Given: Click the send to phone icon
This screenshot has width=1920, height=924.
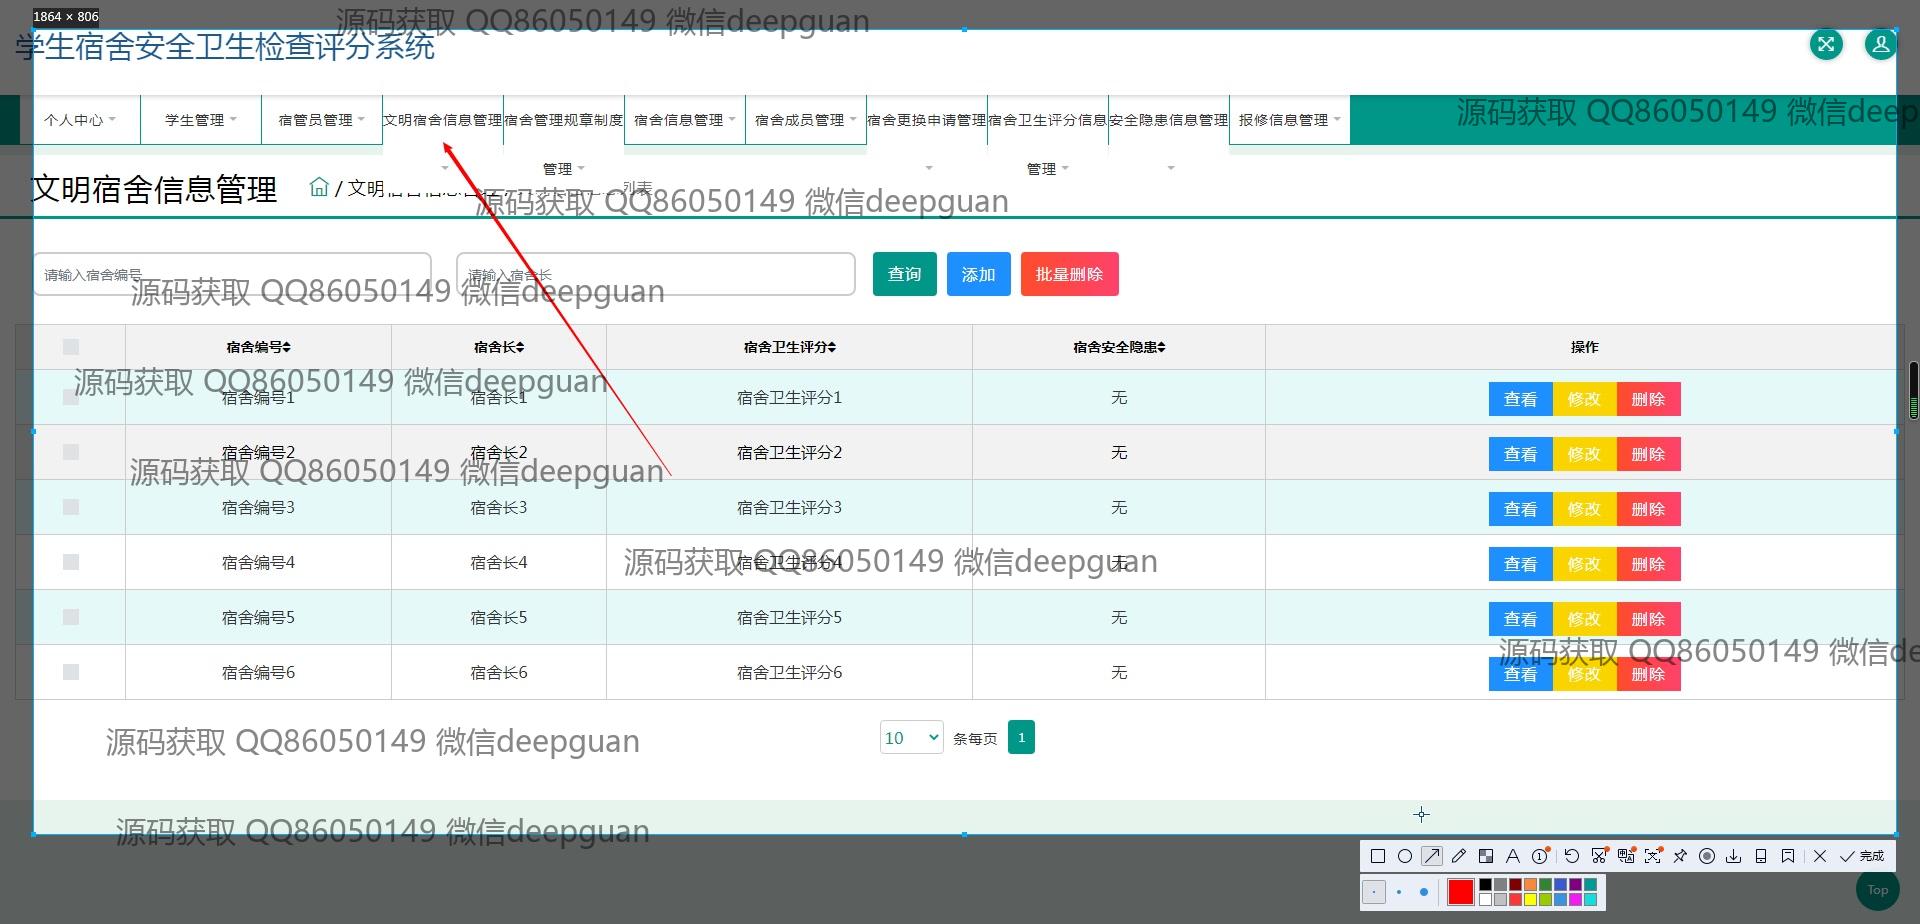Looking at the screenshot, I should (1761, 856).
